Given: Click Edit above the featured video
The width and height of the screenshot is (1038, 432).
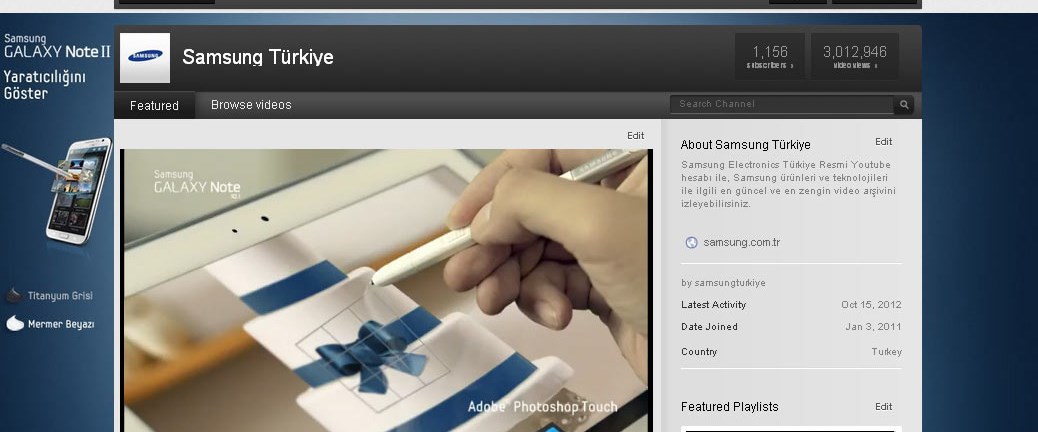Looking at the screenshot, I should point(635,135).
